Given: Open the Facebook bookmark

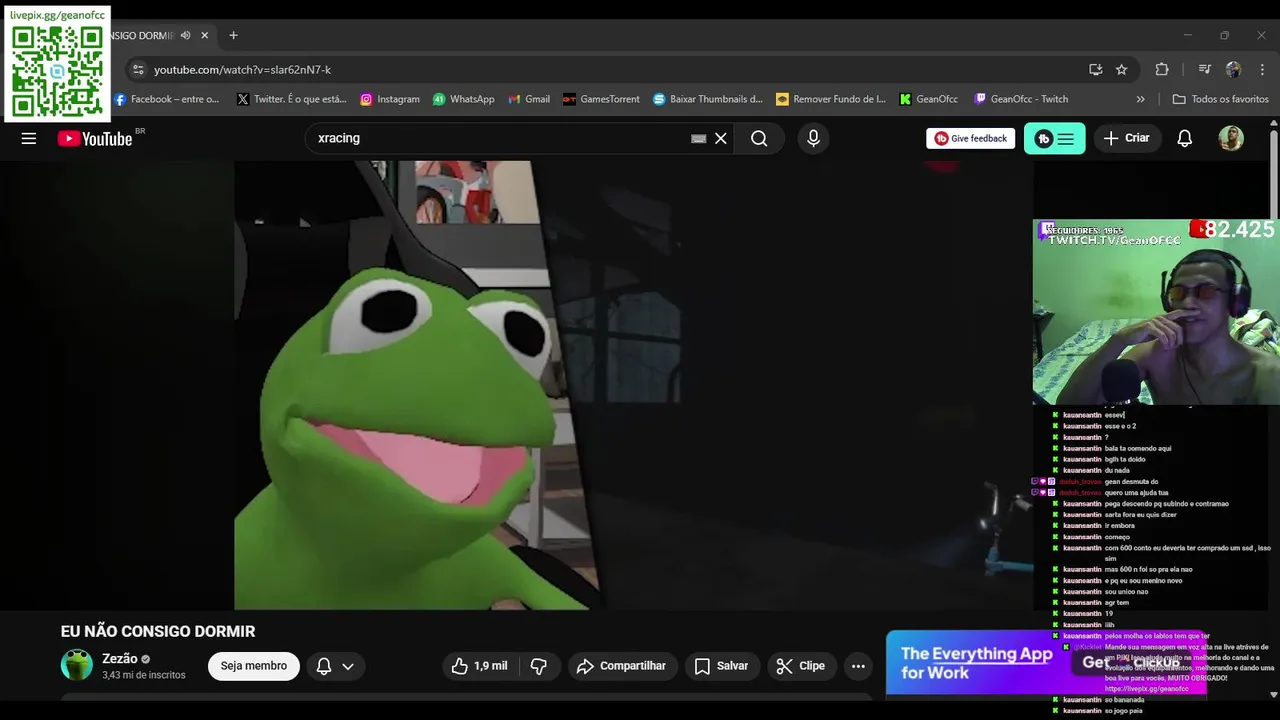Looking at the screenshot, I should (166, 99).
